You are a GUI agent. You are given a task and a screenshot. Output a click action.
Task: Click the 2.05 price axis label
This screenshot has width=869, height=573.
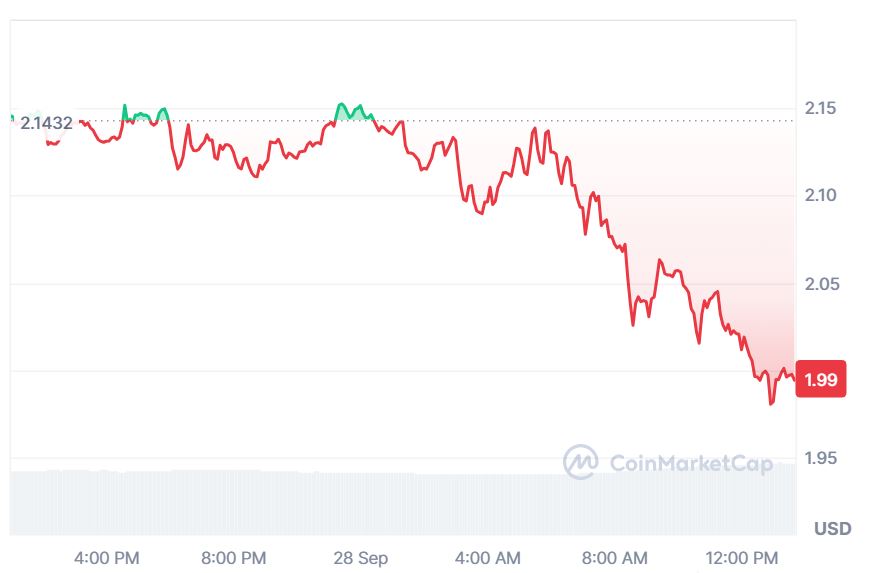tap(822, 284)
